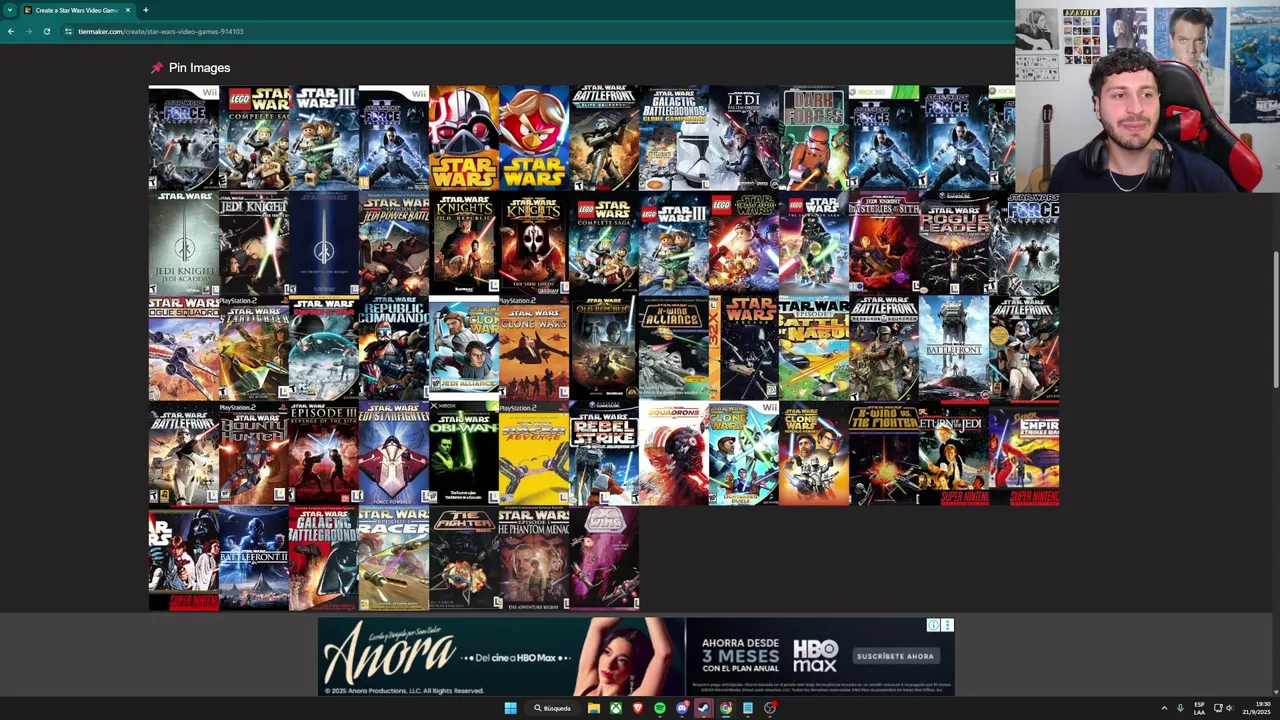Reload the tiermaker page
The image size is (1280, 720).
pyautogui.click(x=46, y=31)
